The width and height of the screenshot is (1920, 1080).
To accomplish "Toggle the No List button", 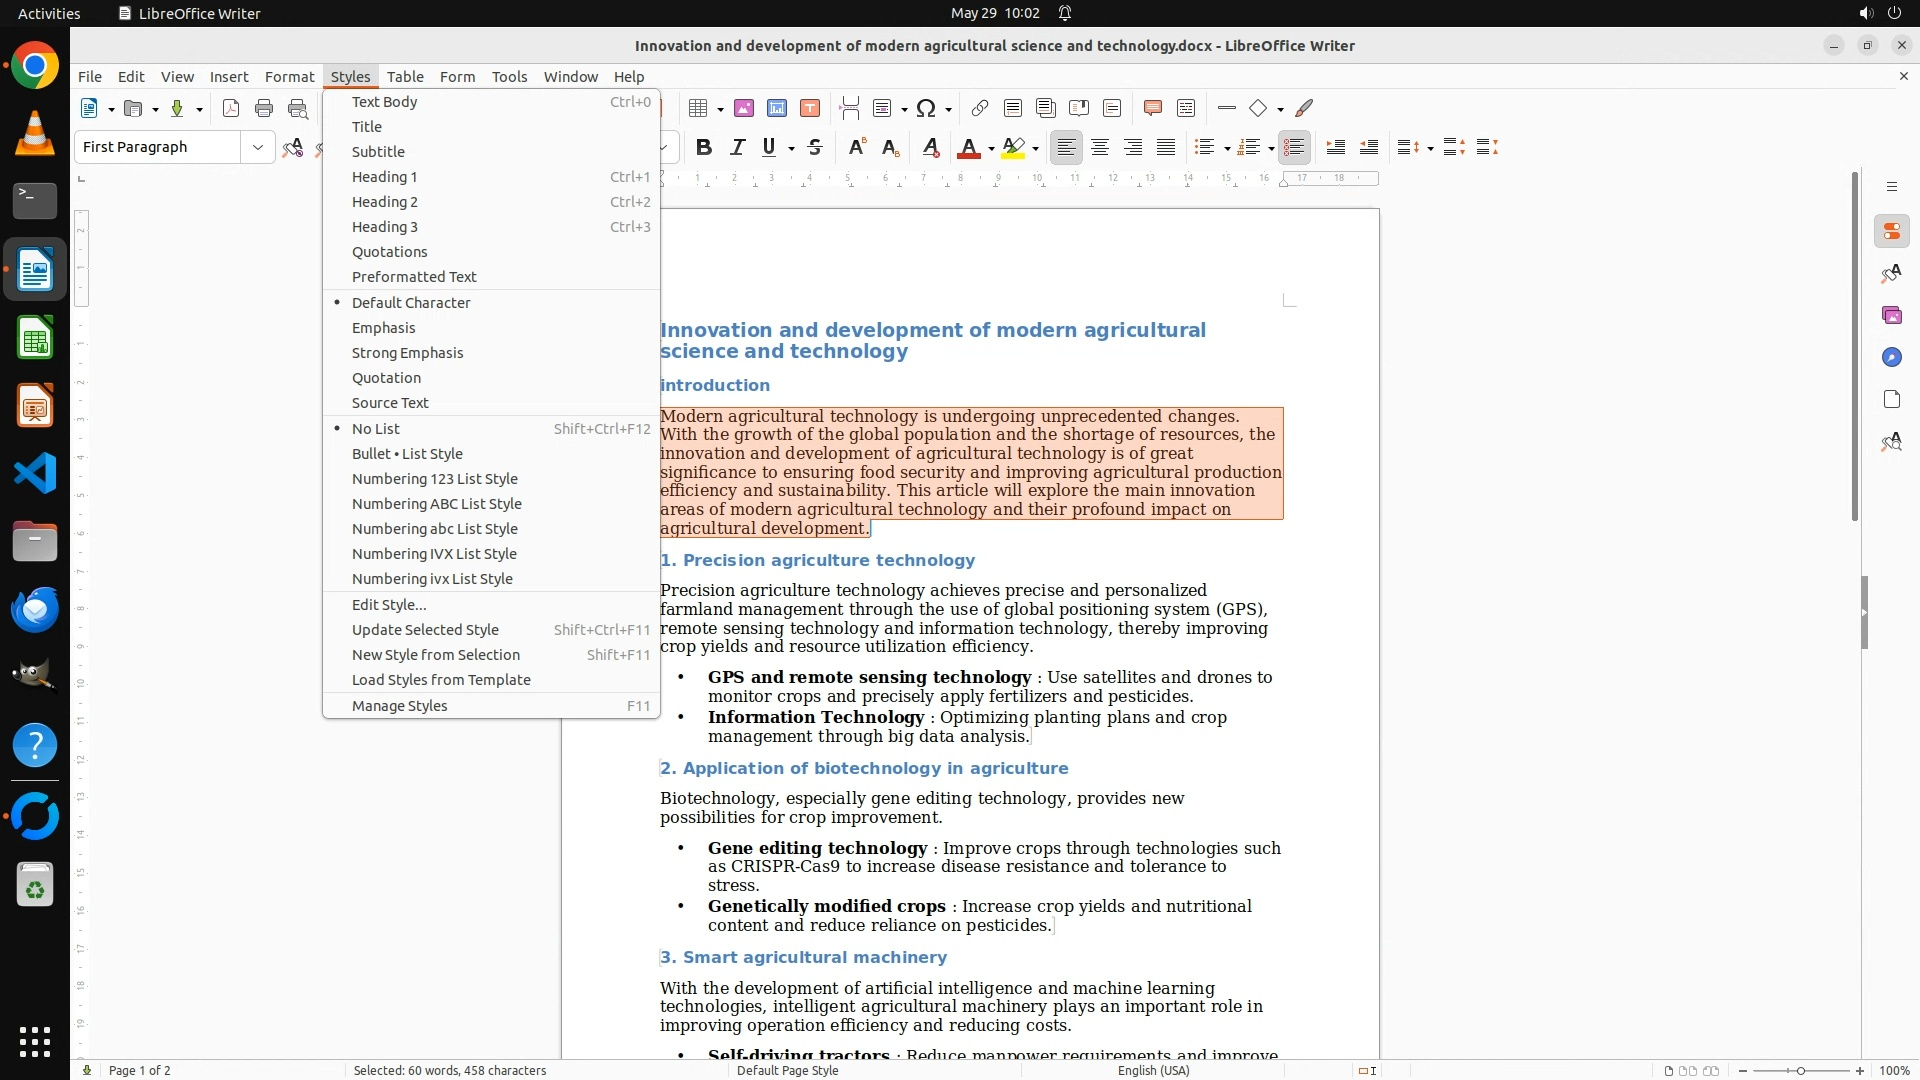I will click(x=1294, y=148).
